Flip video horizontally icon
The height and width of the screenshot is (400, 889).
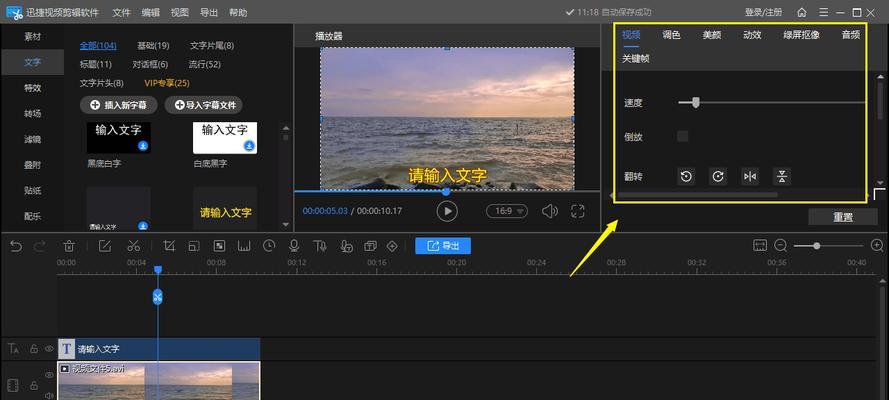coord(750,177)
